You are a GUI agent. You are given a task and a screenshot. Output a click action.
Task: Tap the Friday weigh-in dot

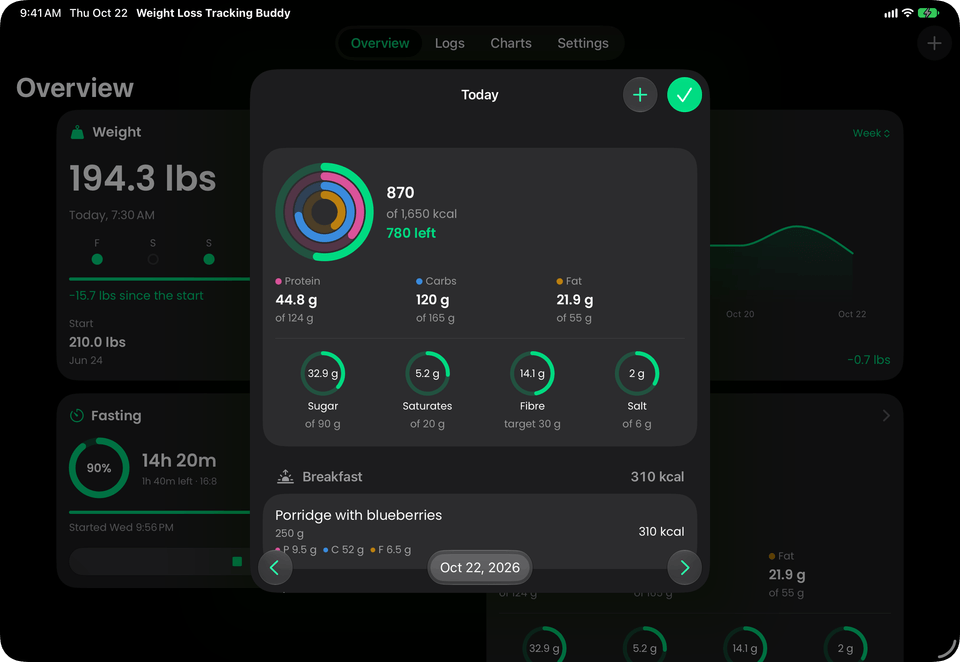coord(97,260)
